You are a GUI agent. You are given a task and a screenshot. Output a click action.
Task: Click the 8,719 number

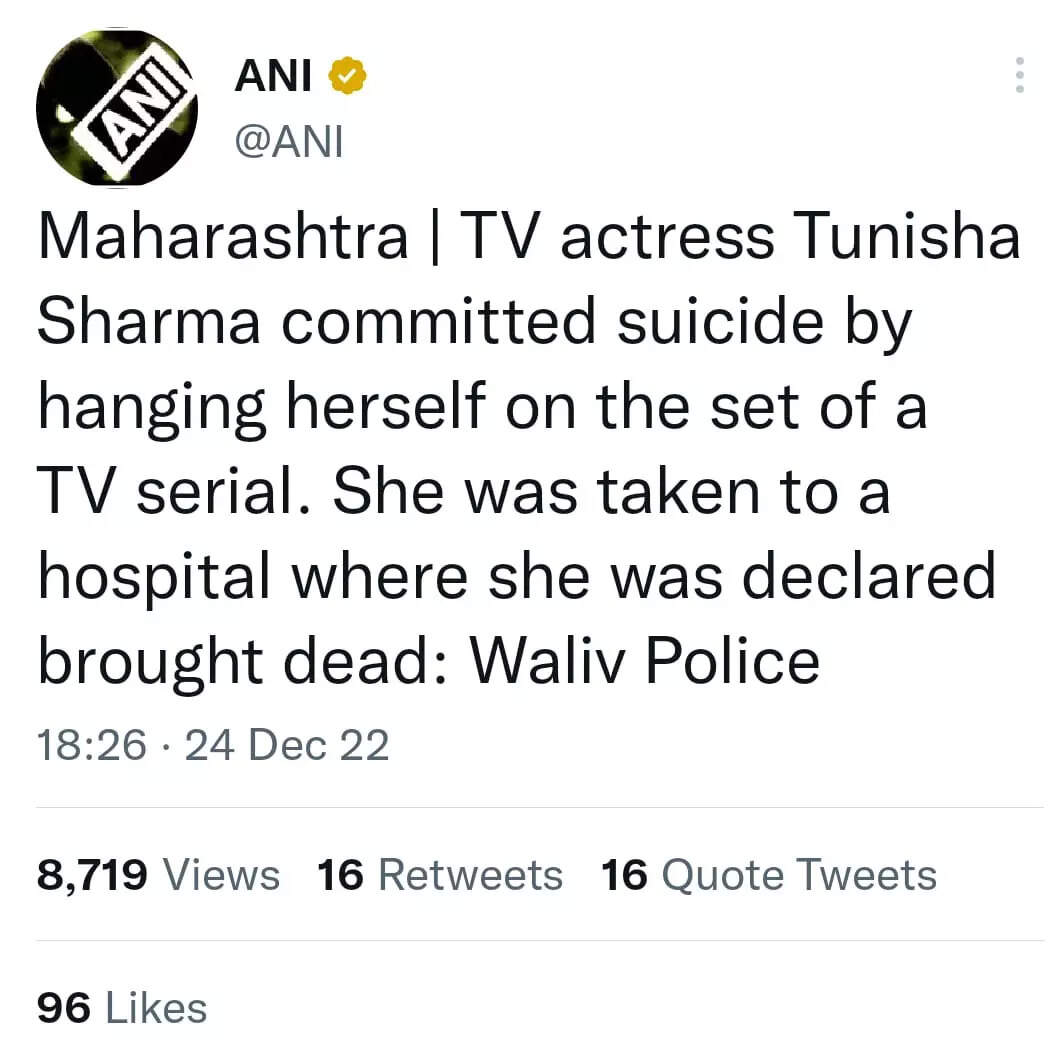point(93,875)
